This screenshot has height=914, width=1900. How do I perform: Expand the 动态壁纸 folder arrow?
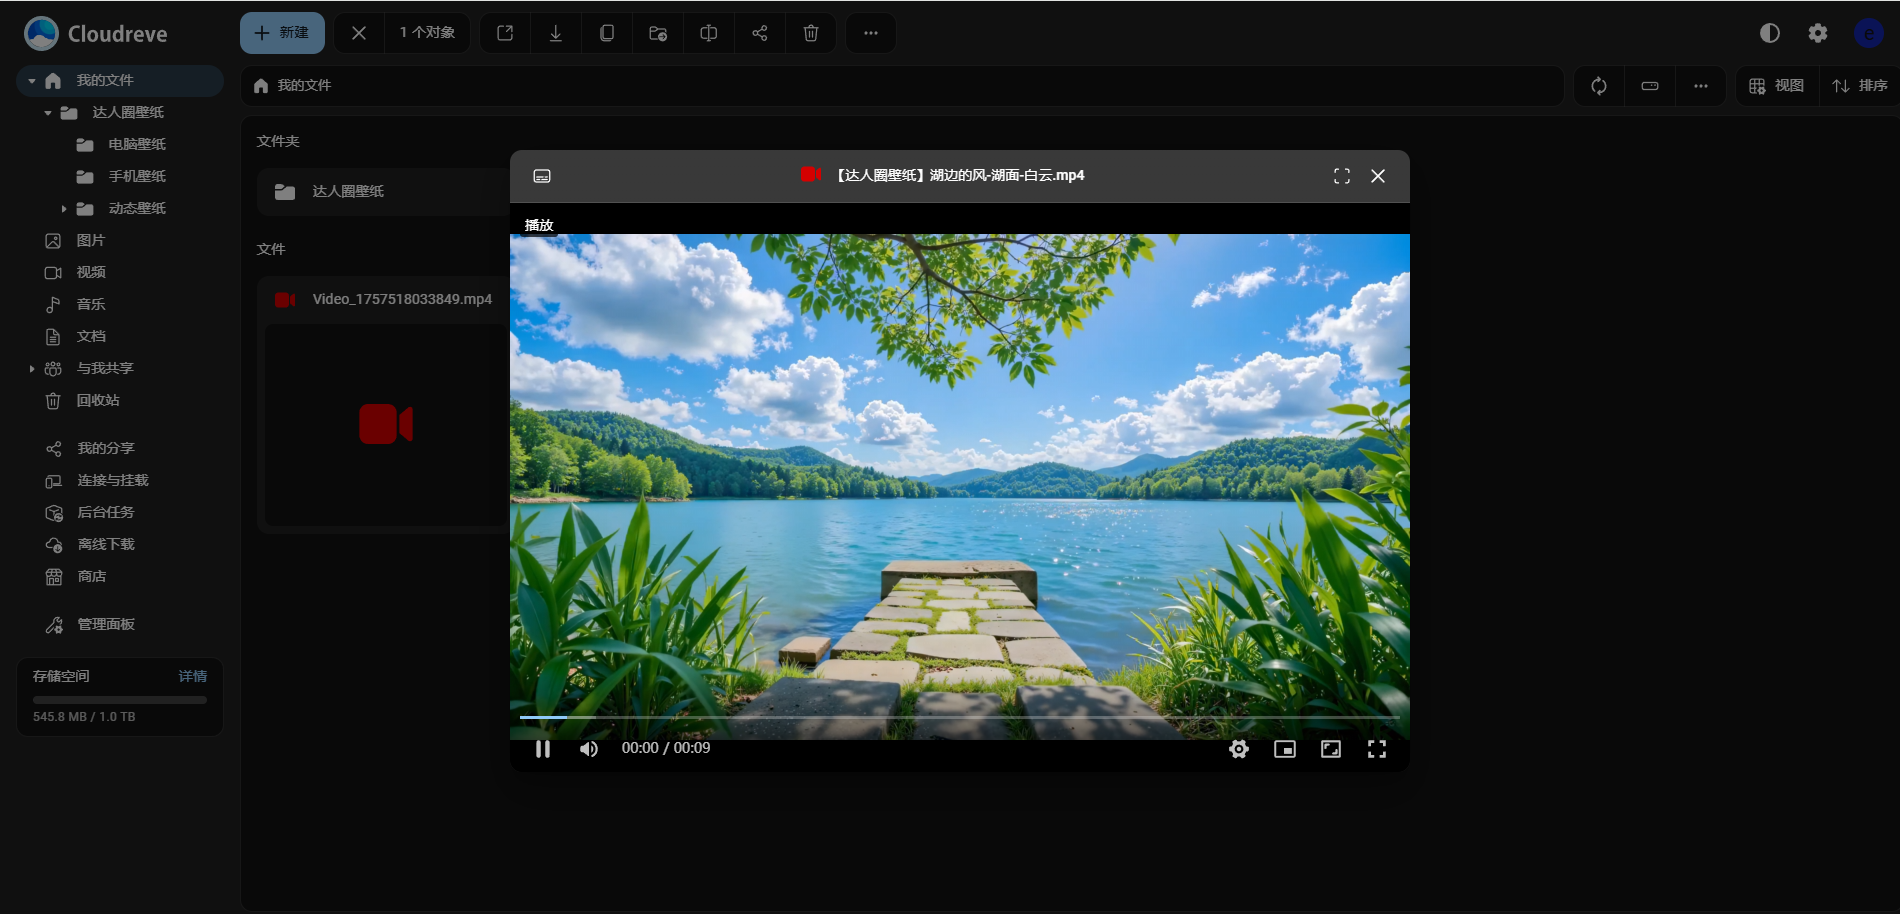click(64, 209)
